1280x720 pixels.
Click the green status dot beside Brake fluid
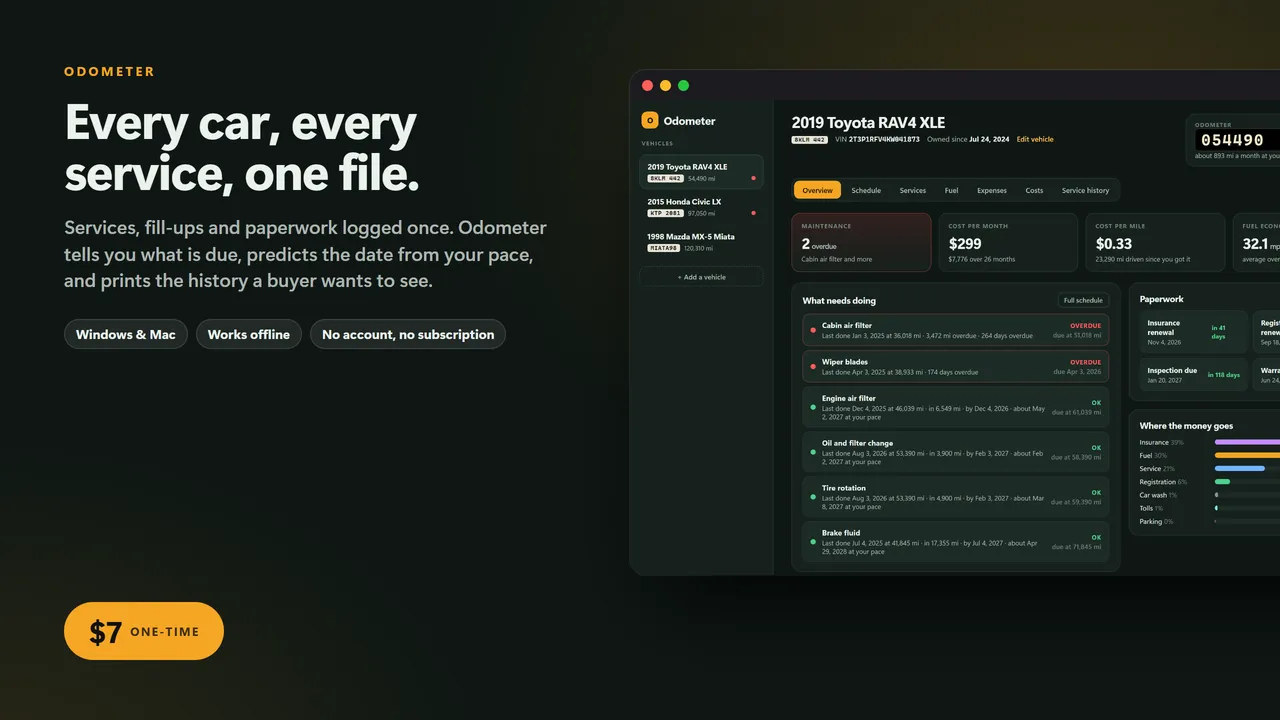tap(813, 542)
